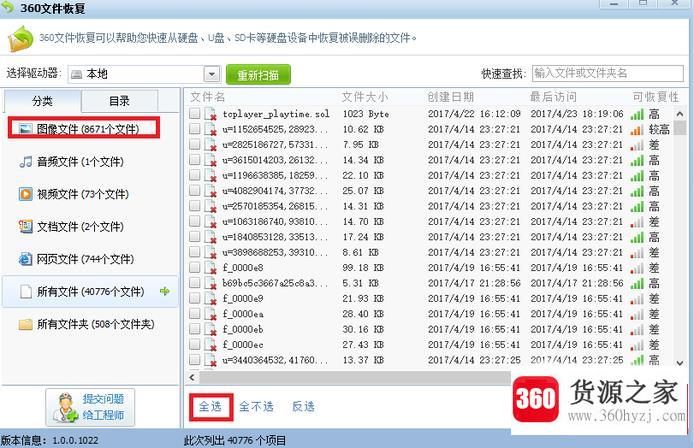Switch to the 目录 tab
This screenshot has height=448, width=694.
pyautogui.click(x=120, y=101)
